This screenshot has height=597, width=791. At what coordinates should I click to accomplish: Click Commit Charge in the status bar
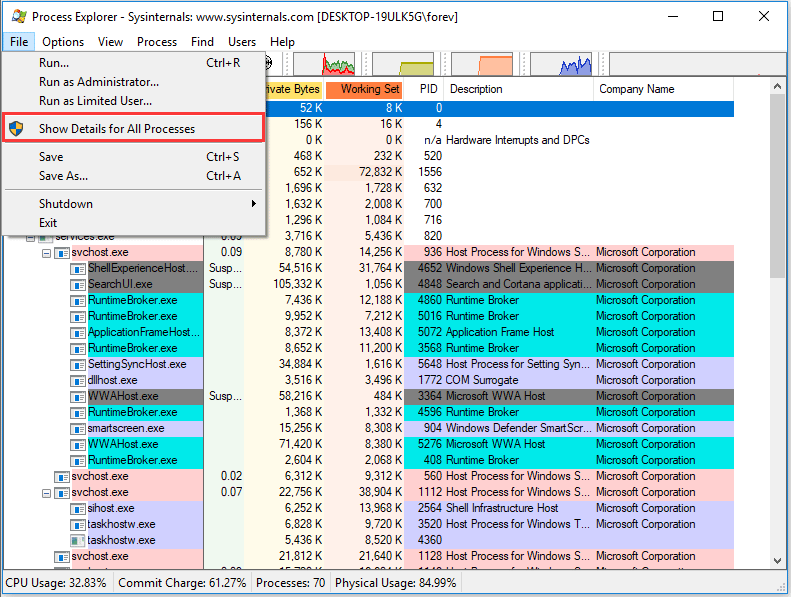tap(182, 583)
